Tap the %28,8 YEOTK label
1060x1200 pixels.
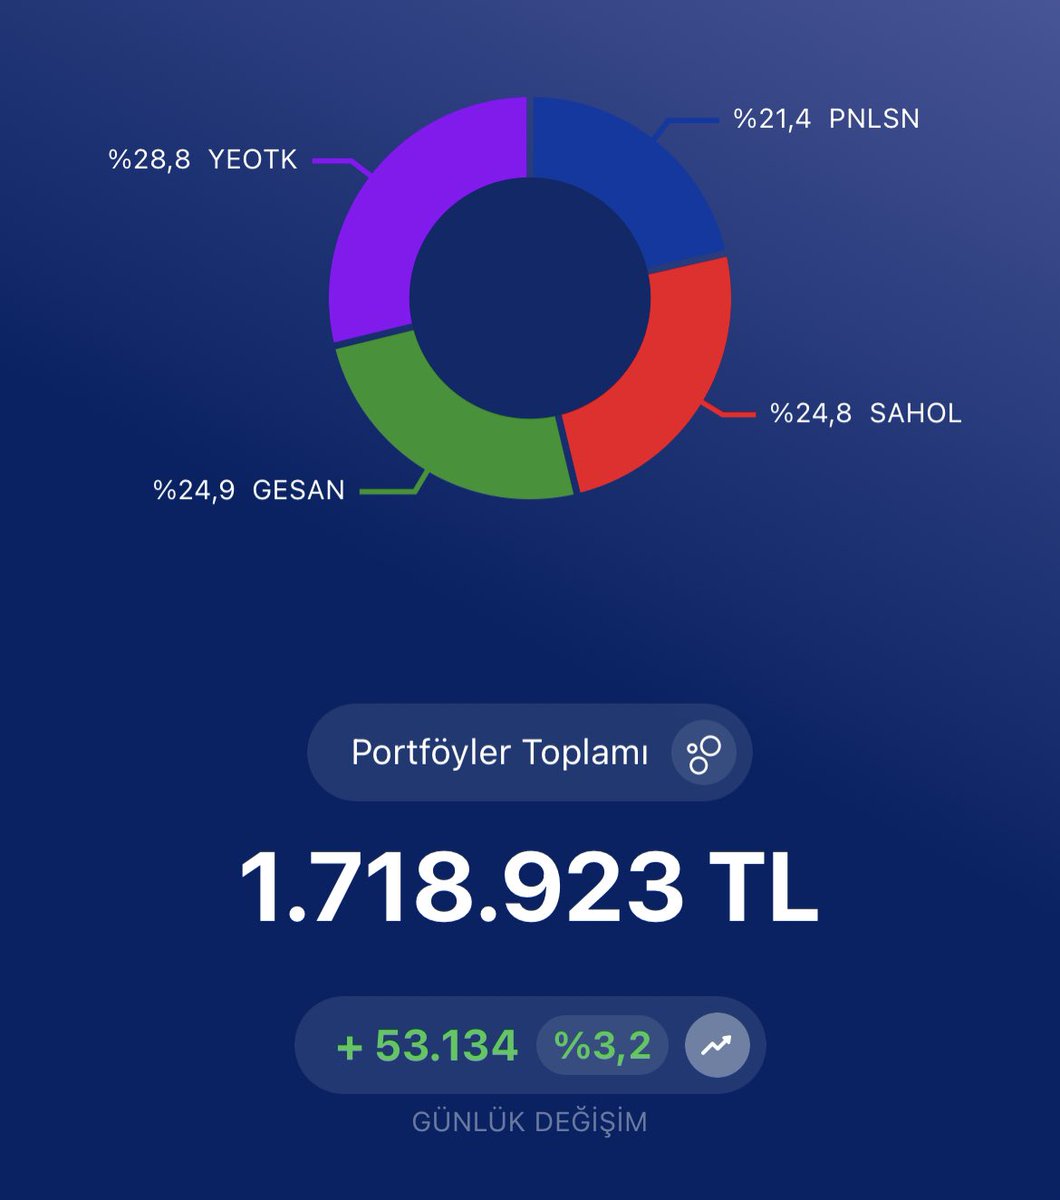(203, 160)
